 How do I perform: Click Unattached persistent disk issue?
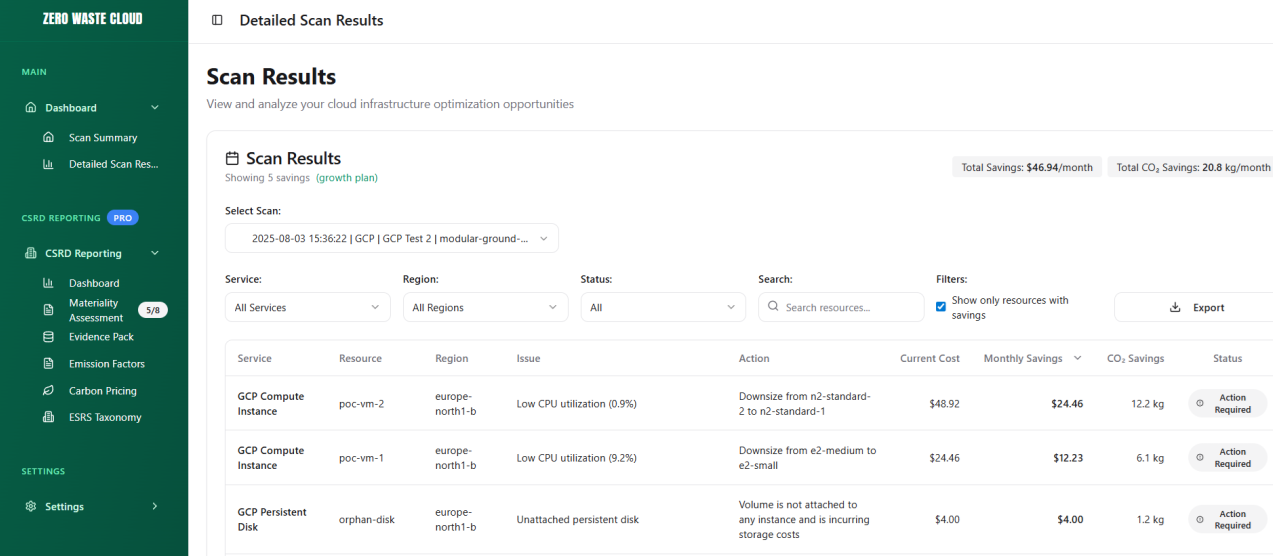coord(577,520)
